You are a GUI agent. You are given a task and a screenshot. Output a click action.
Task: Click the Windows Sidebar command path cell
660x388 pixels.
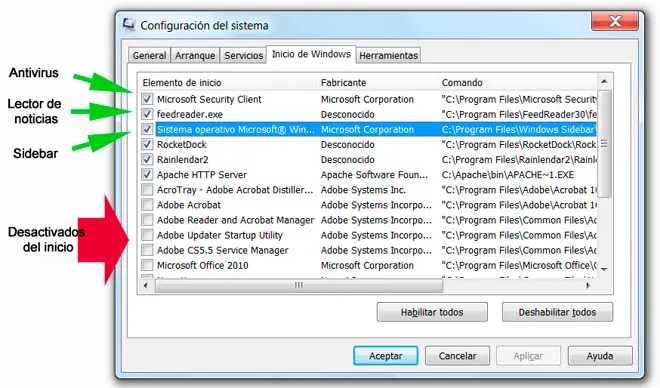[519, 130]
